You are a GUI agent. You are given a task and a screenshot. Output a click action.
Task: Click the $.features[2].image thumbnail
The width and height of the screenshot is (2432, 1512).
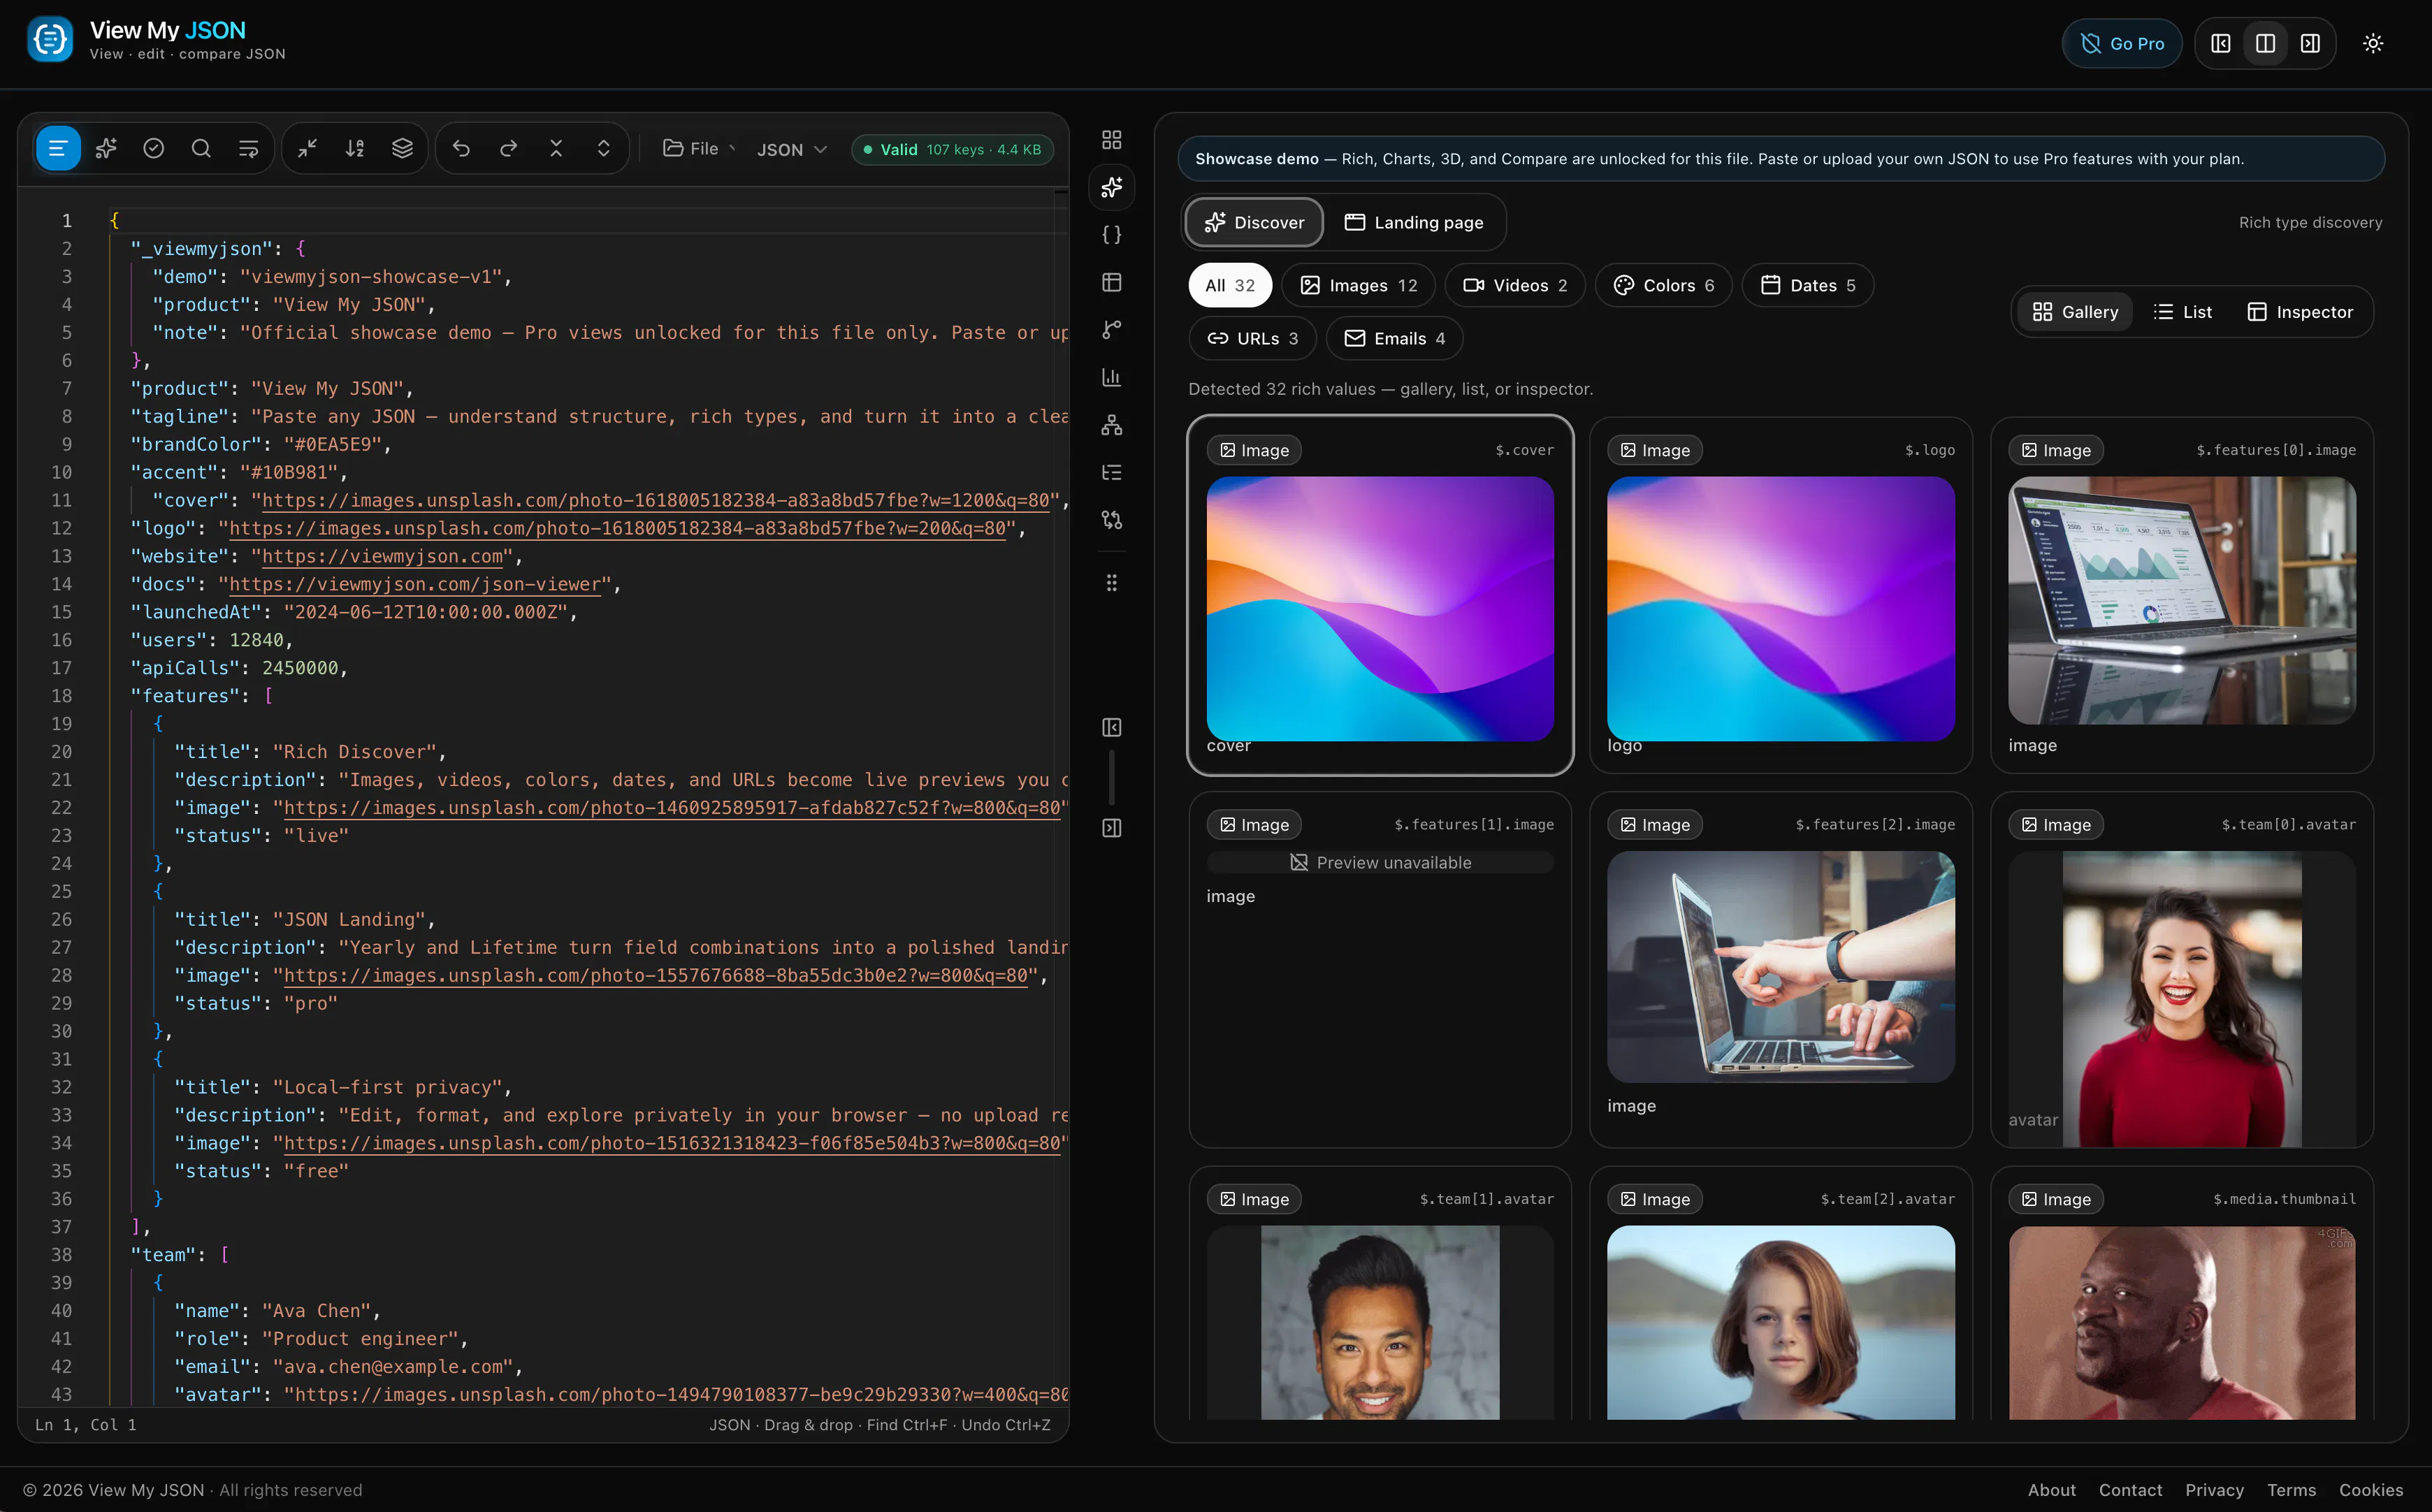coord(1781,967)
